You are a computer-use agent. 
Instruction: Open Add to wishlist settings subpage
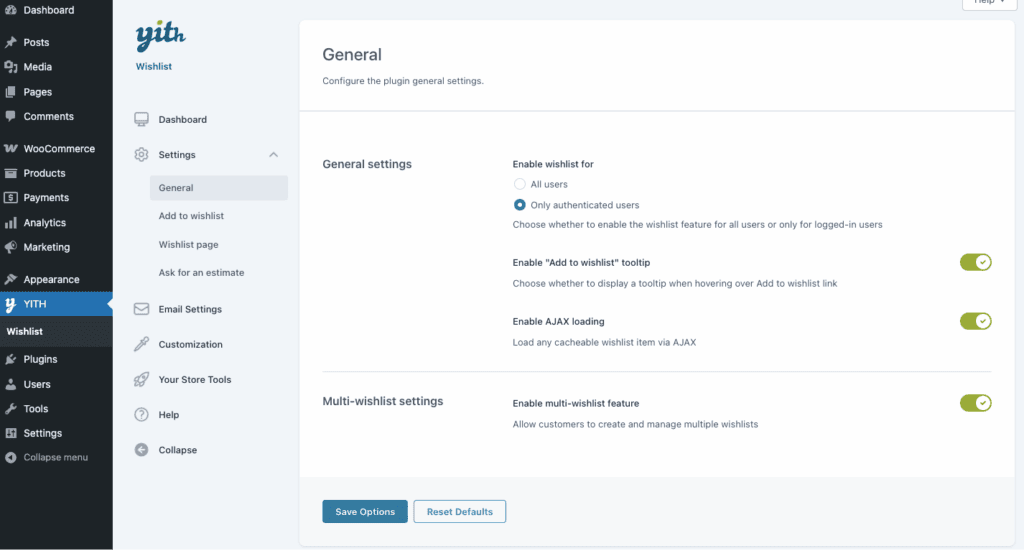pos(191,216)
